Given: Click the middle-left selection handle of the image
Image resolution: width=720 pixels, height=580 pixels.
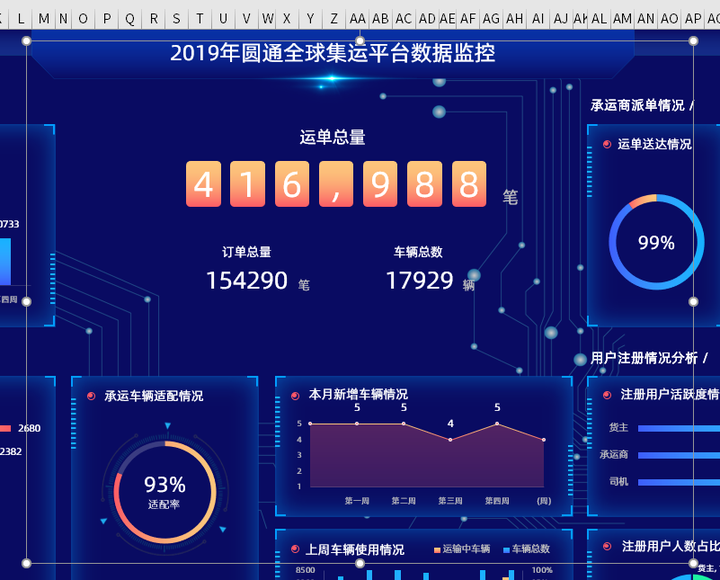Looking at the screenshot, I should pos(27,302).
